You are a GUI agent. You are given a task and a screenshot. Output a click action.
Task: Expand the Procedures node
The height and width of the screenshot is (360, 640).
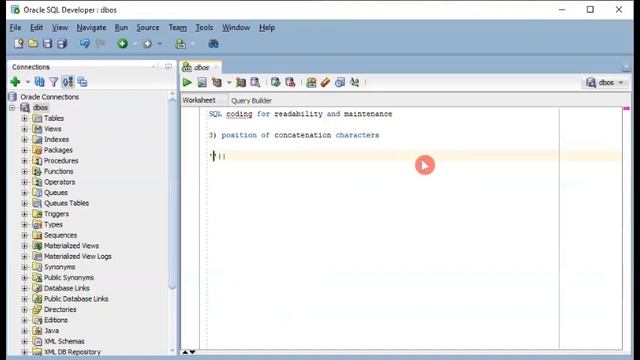(24, 161)
